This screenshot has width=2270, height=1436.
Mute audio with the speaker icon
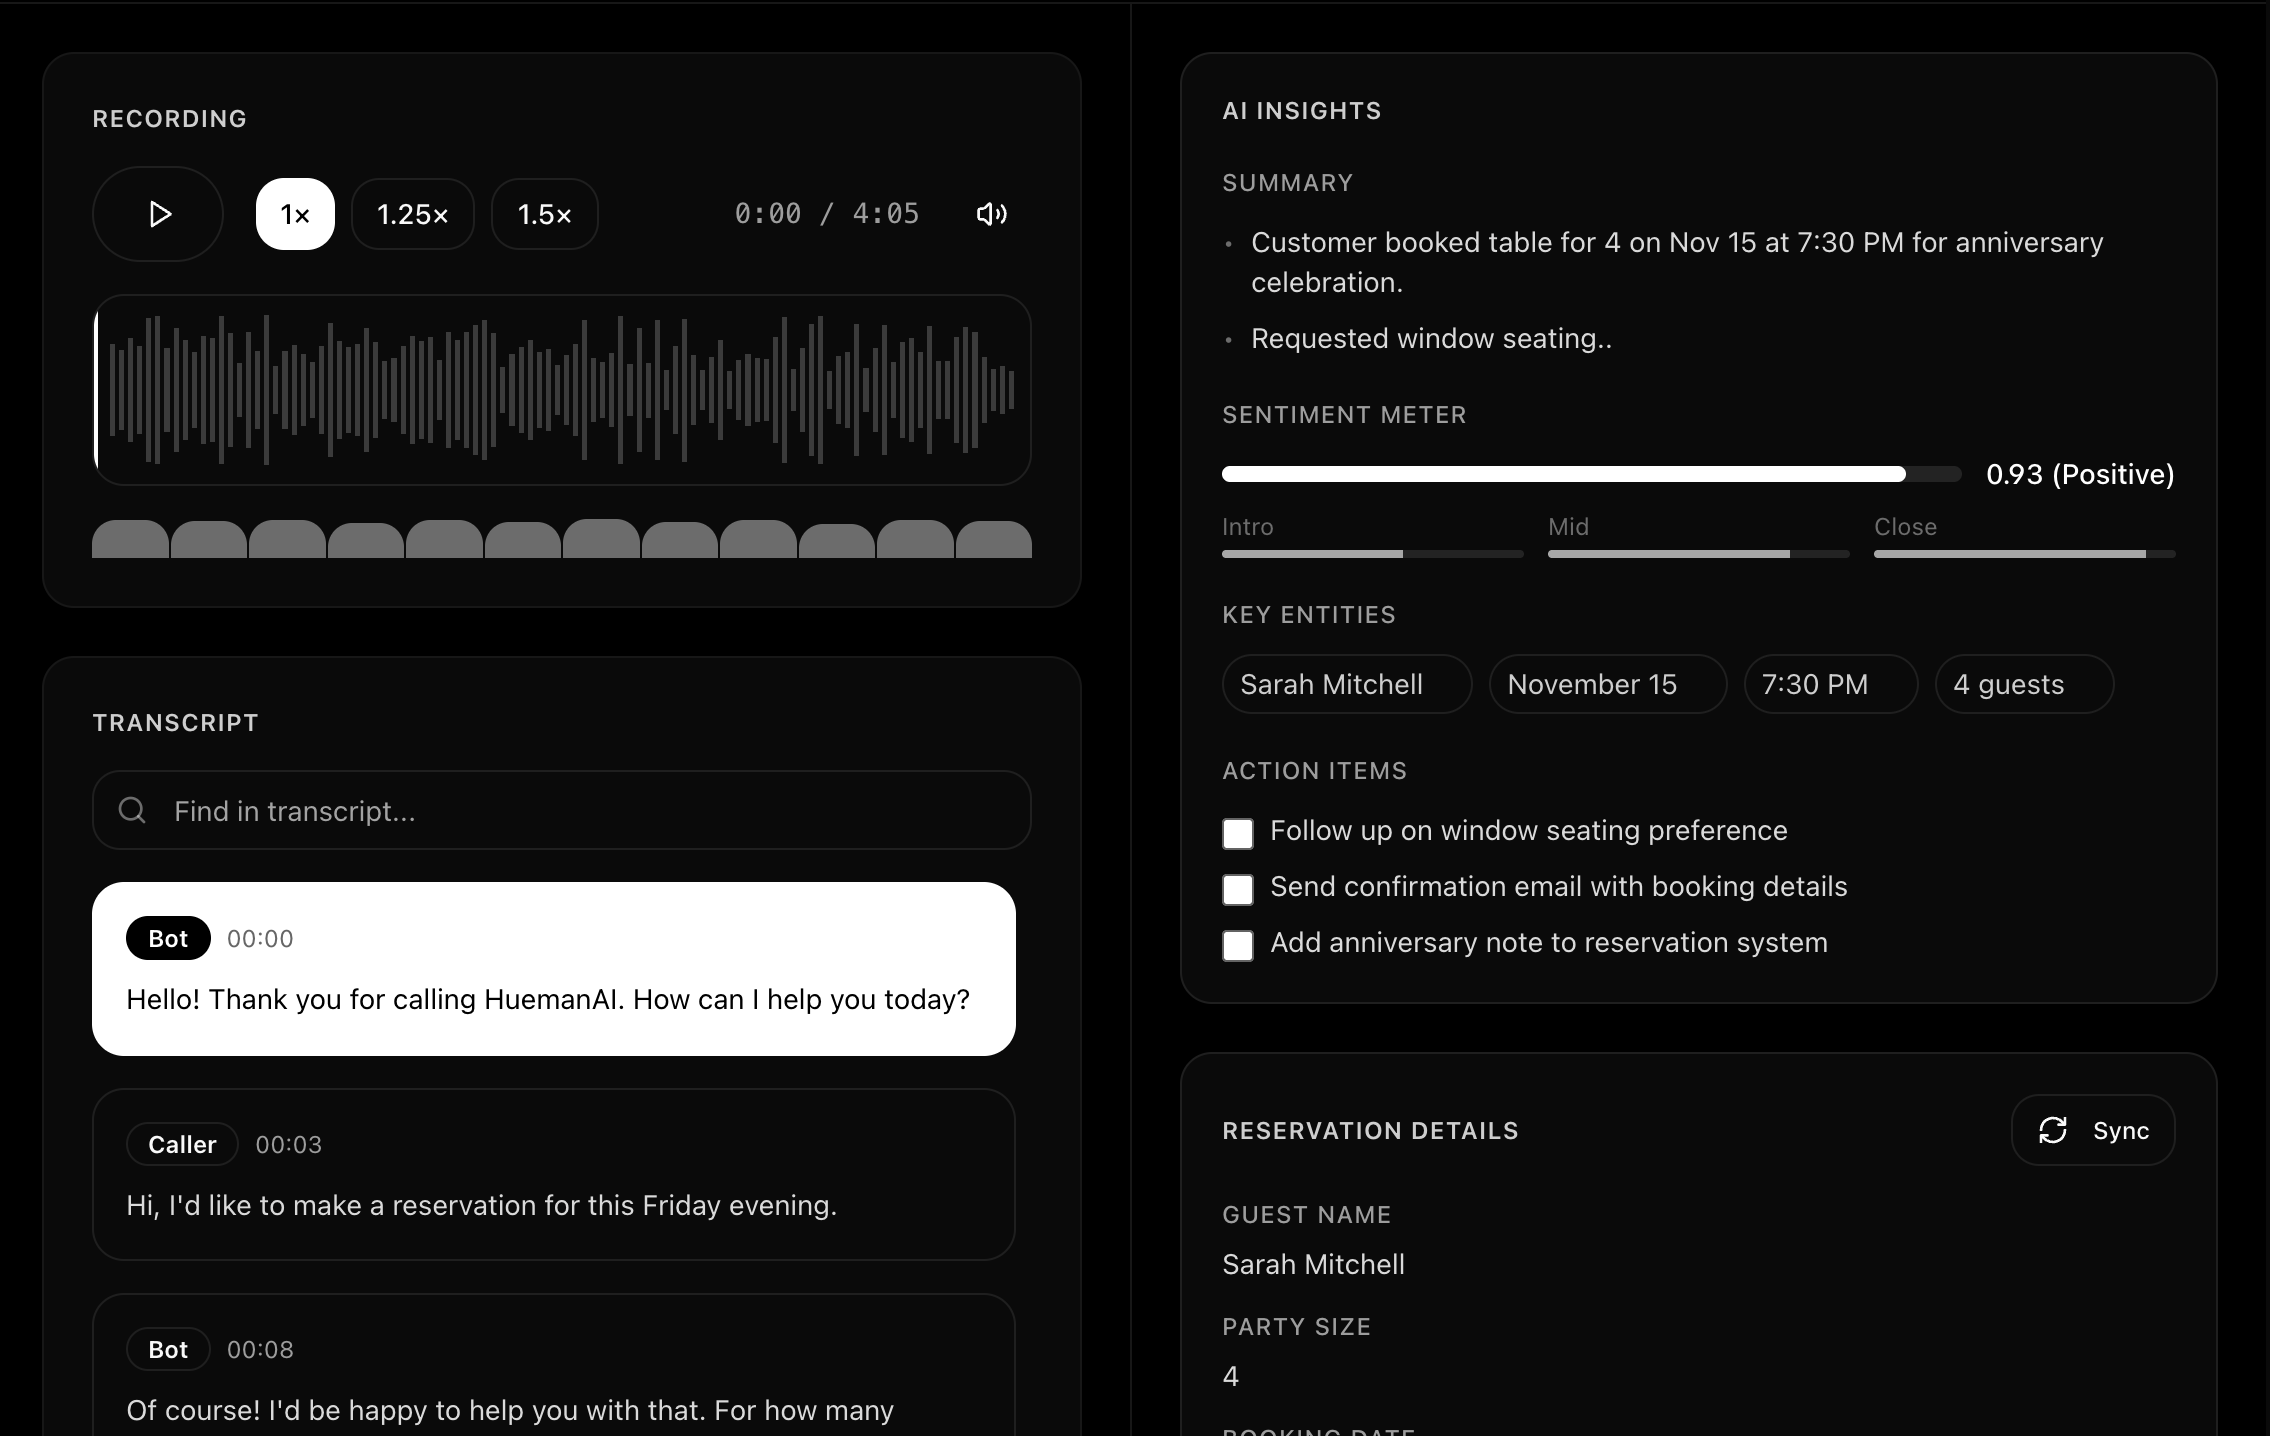pos(990,213)
